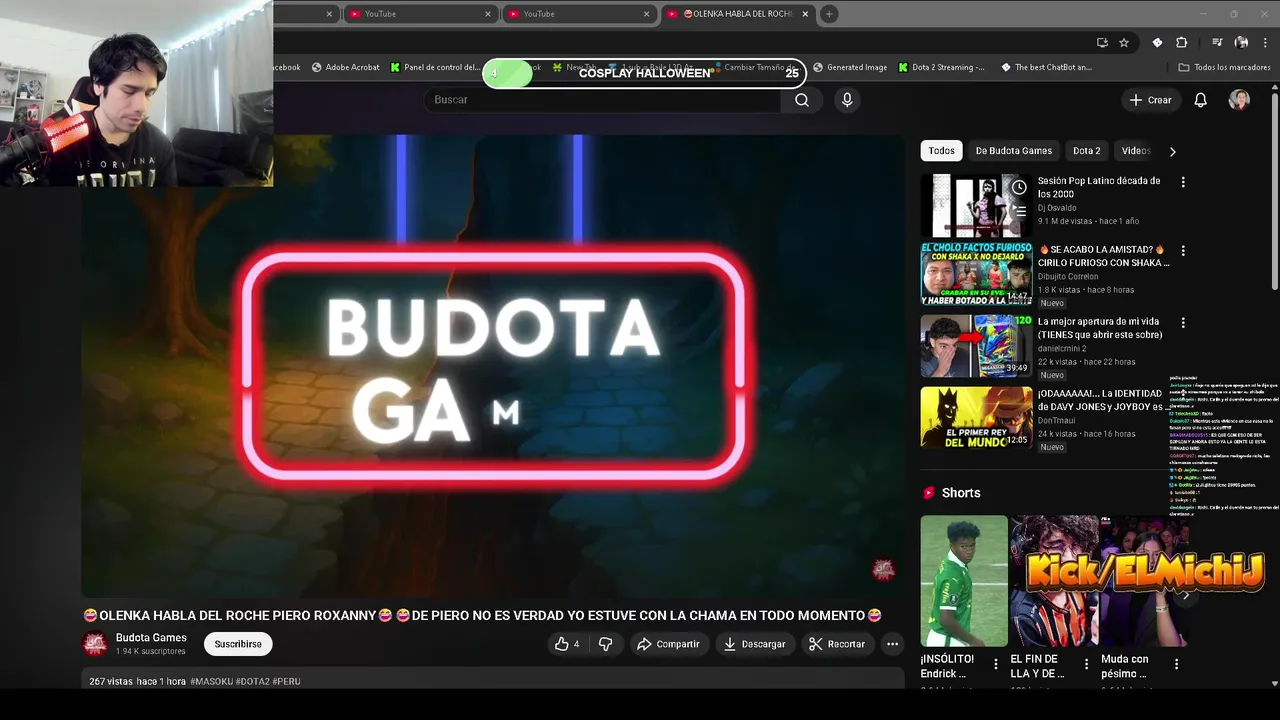Open the Chrome three-dot menu
This screenshot has height=720, width=1280.
pos(1265,43)
